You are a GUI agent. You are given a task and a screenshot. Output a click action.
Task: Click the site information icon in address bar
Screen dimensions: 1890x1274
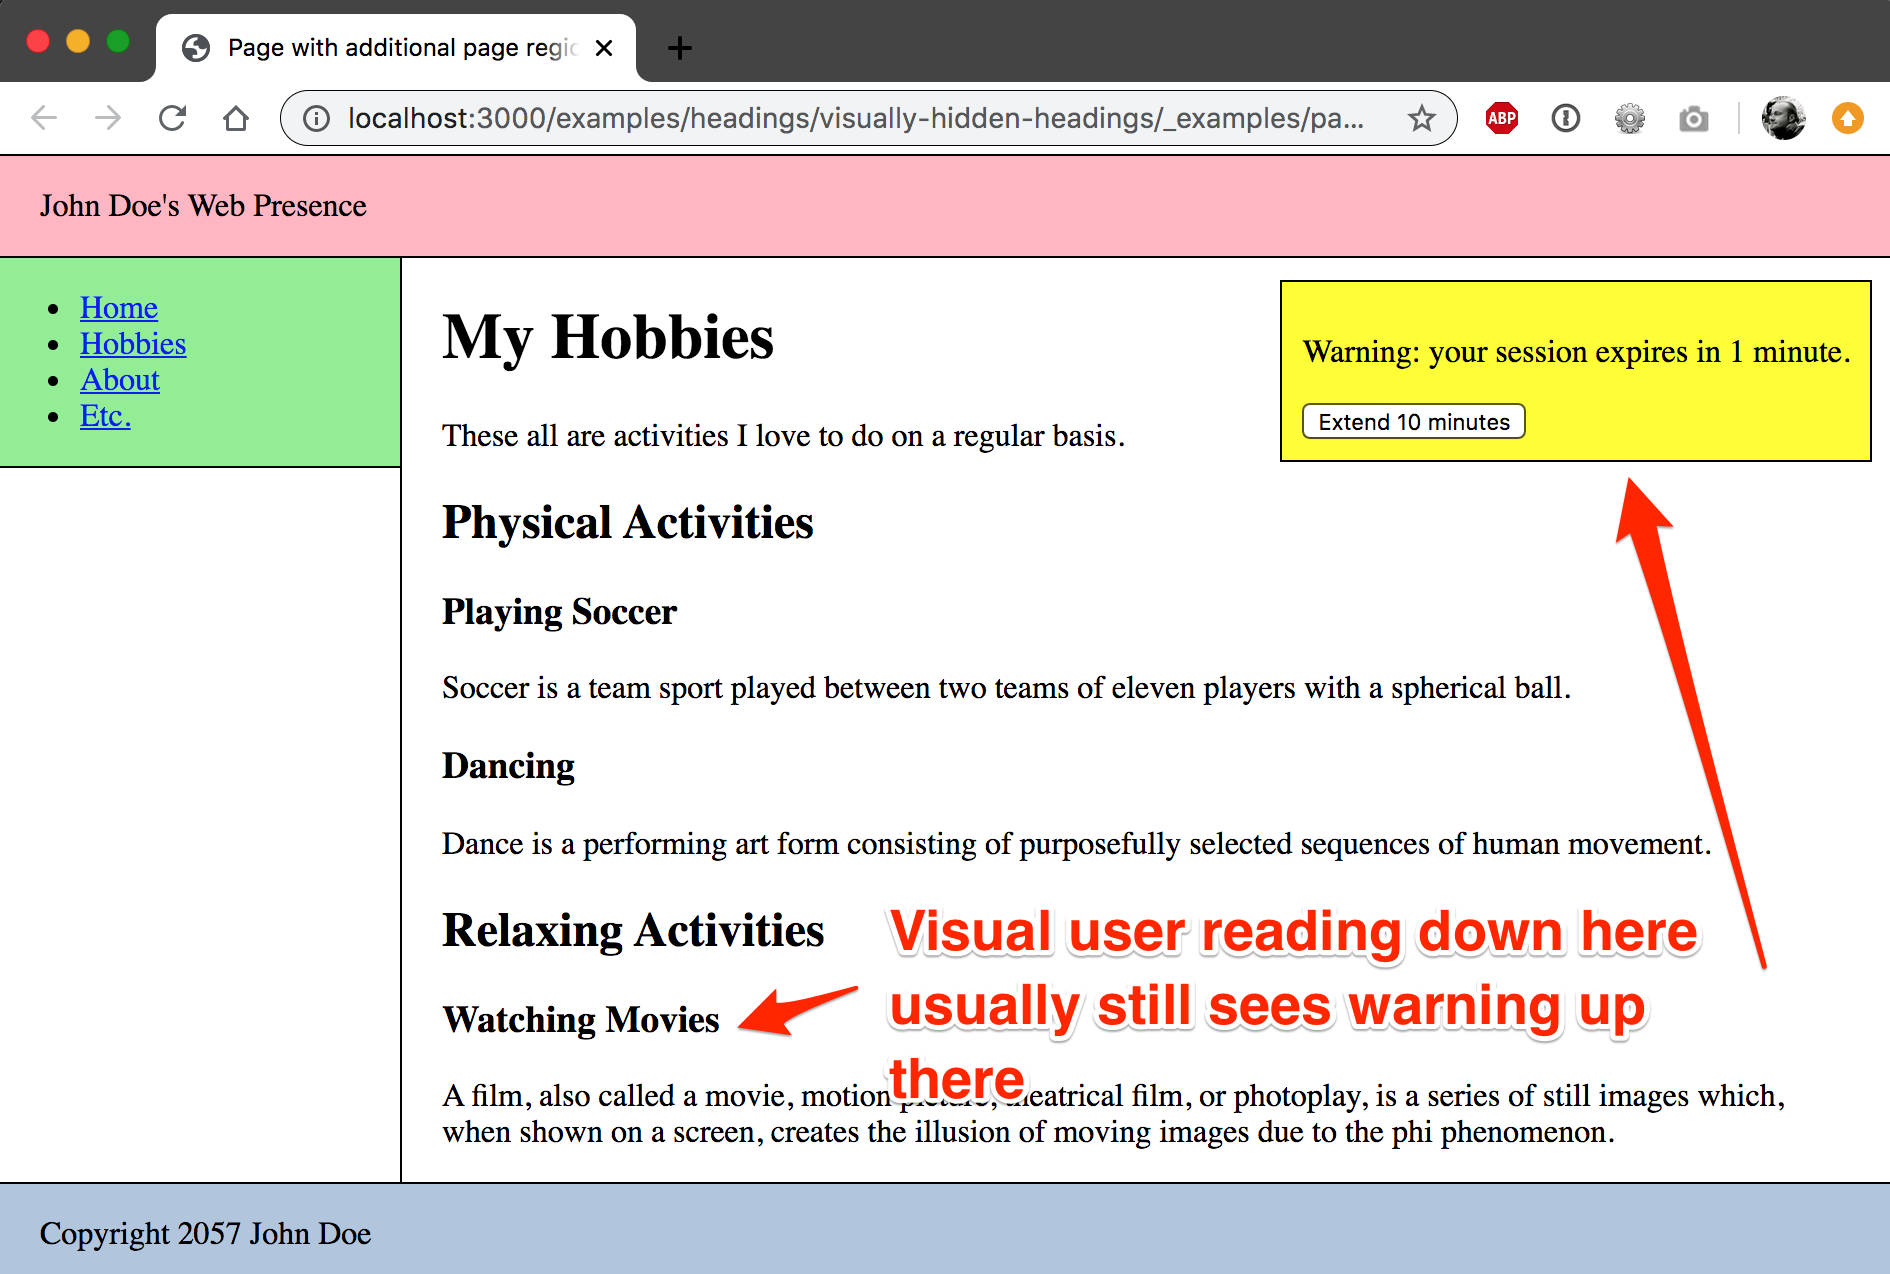click(317, 119)
